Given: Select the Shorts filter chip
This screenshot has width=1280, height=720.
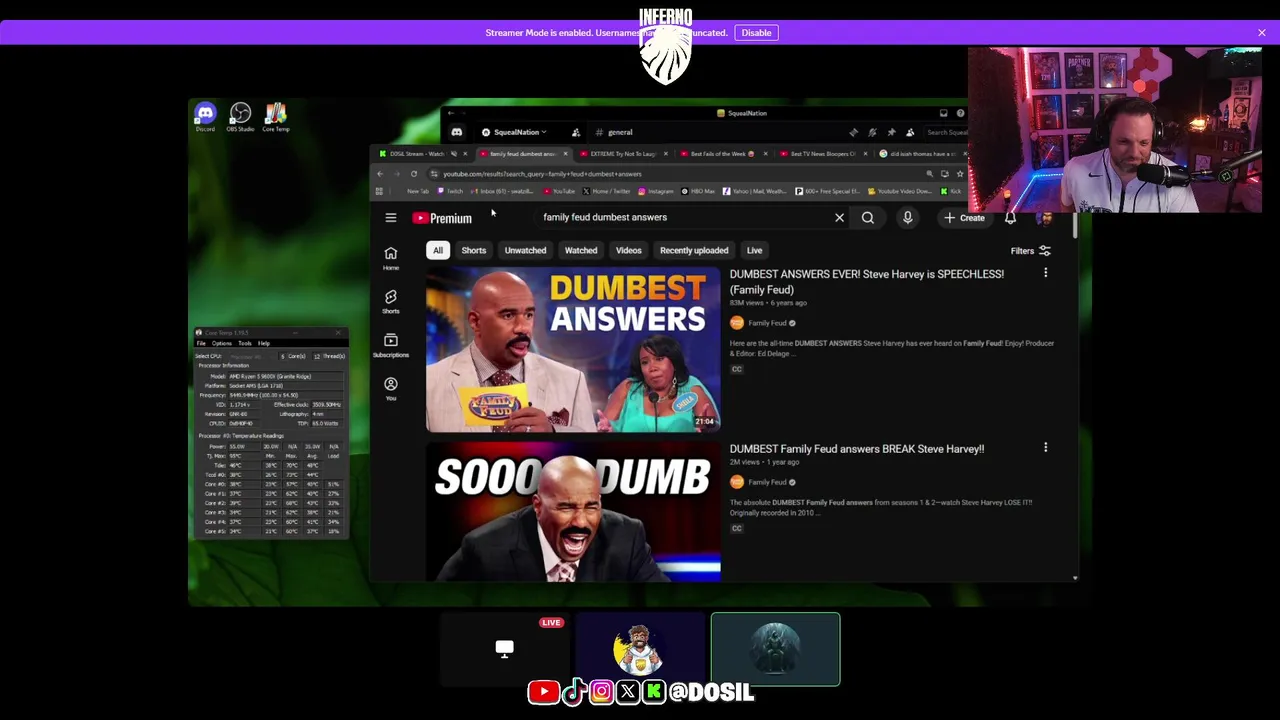Looking at the screenshot, I should tap(474, 250).
